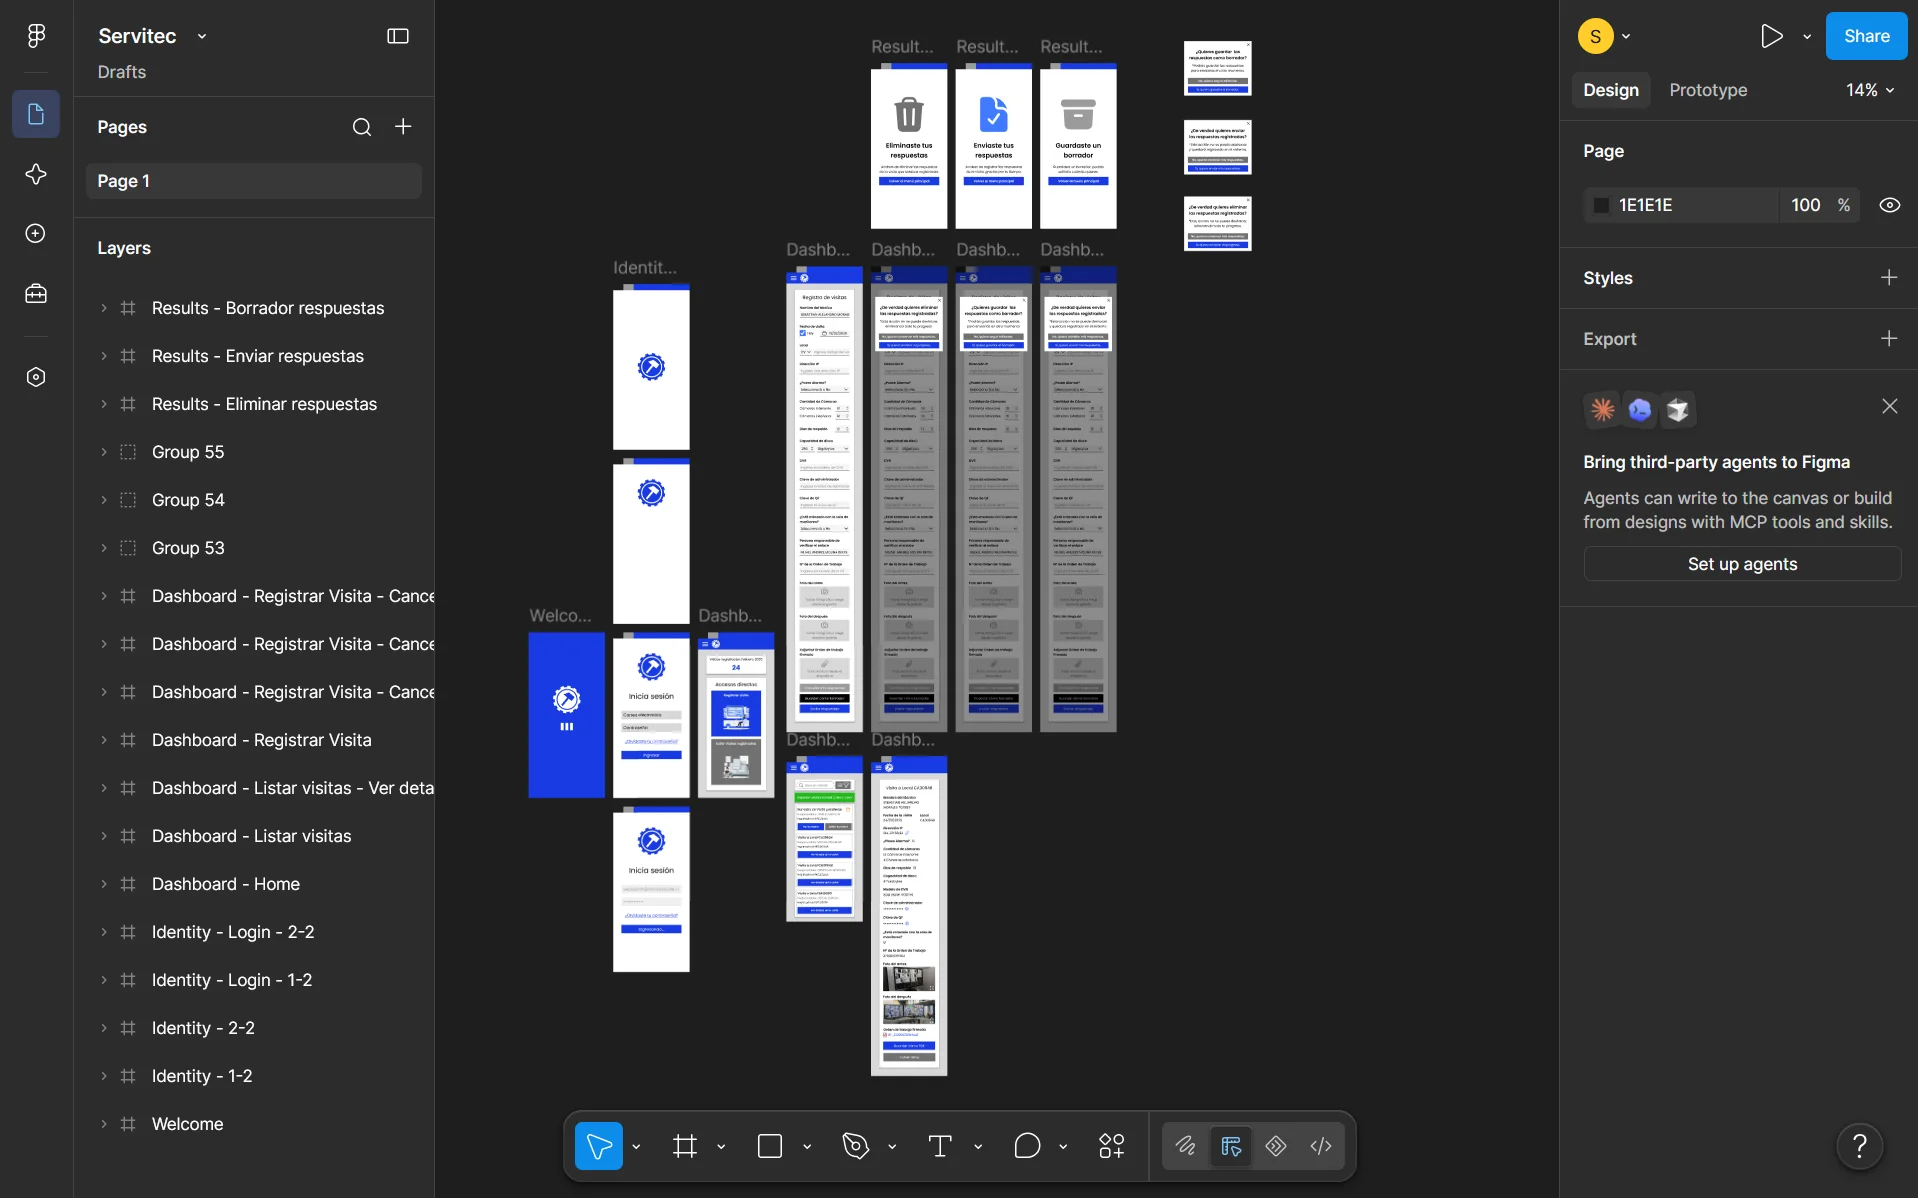Search pages with the magnifier icon
The width and height of the screenshot is (1918, 1198).
[362, 127]
